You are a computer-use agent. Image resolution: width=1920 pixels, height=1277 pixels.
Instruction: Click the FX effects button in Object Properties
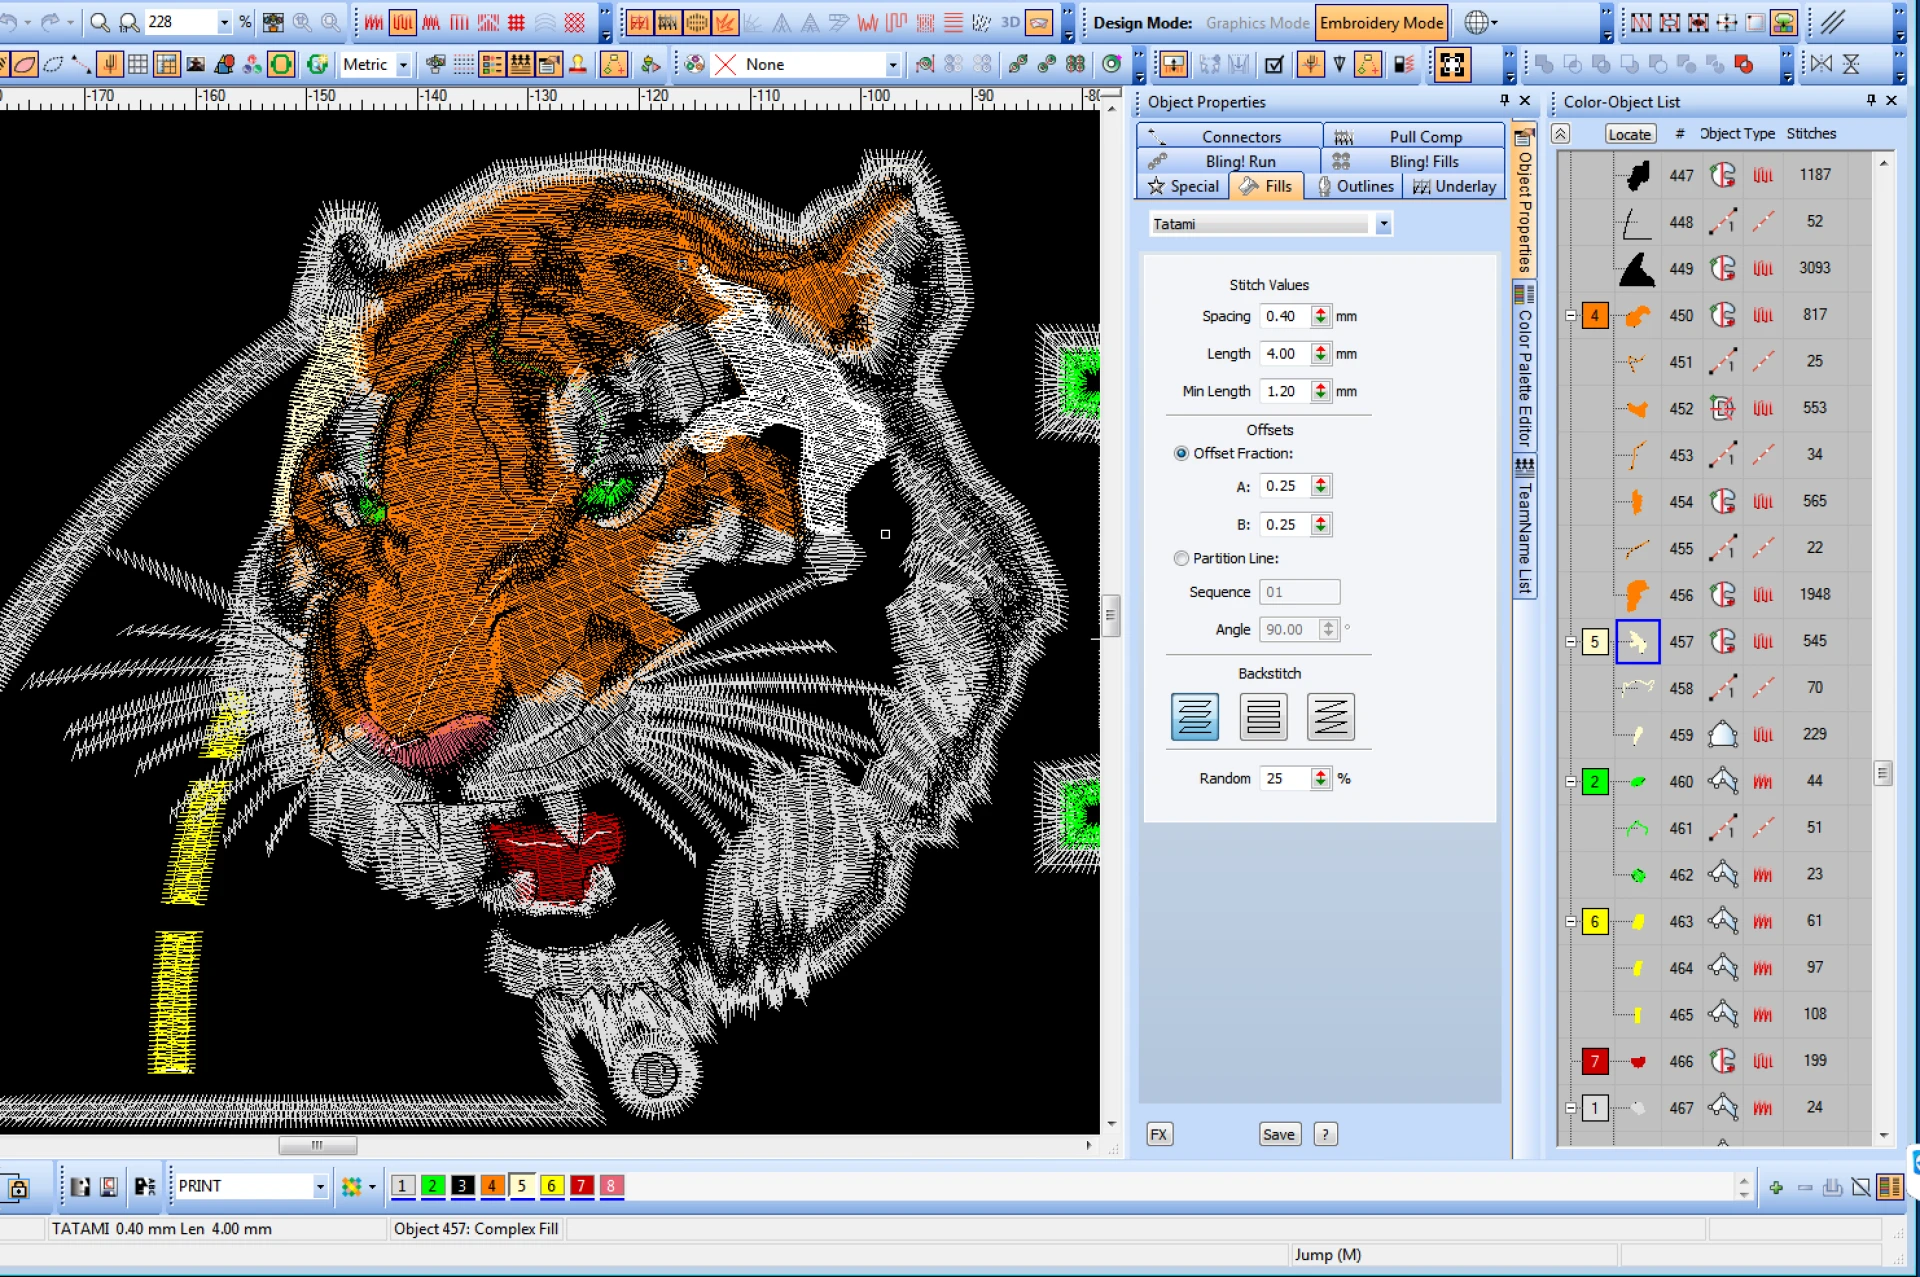(x=1158, y=1134)
